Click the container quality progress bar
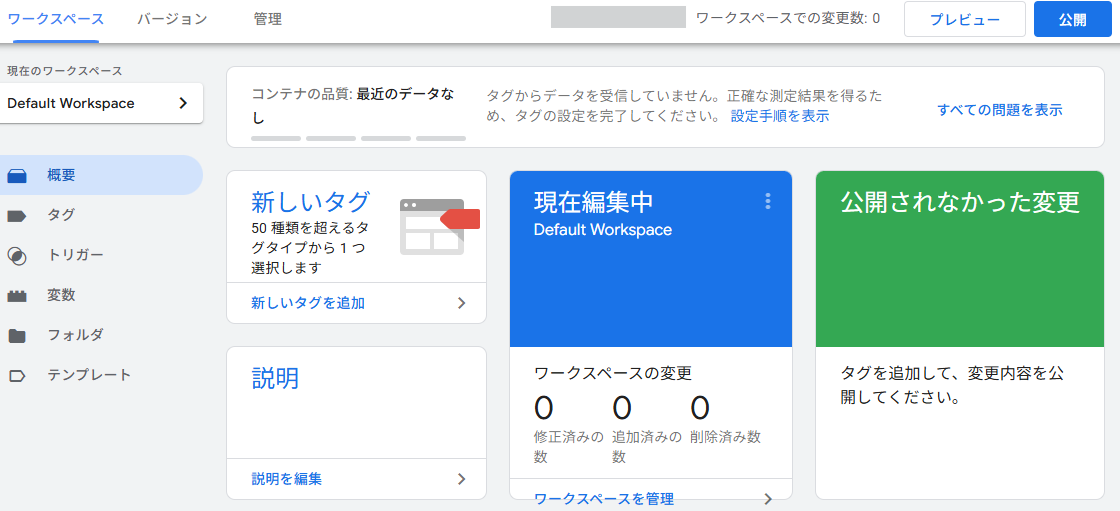Image resolution: width=1120 pixels, height=511 pixels. coord(358,138)
